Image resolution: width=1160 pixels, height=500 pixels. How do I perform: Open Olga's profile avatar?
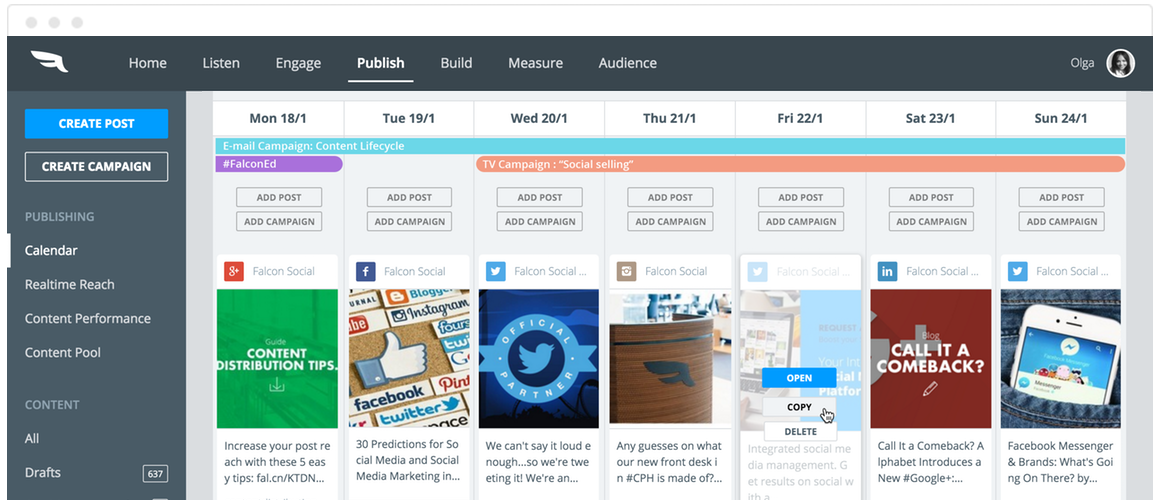click(1120, 64)
